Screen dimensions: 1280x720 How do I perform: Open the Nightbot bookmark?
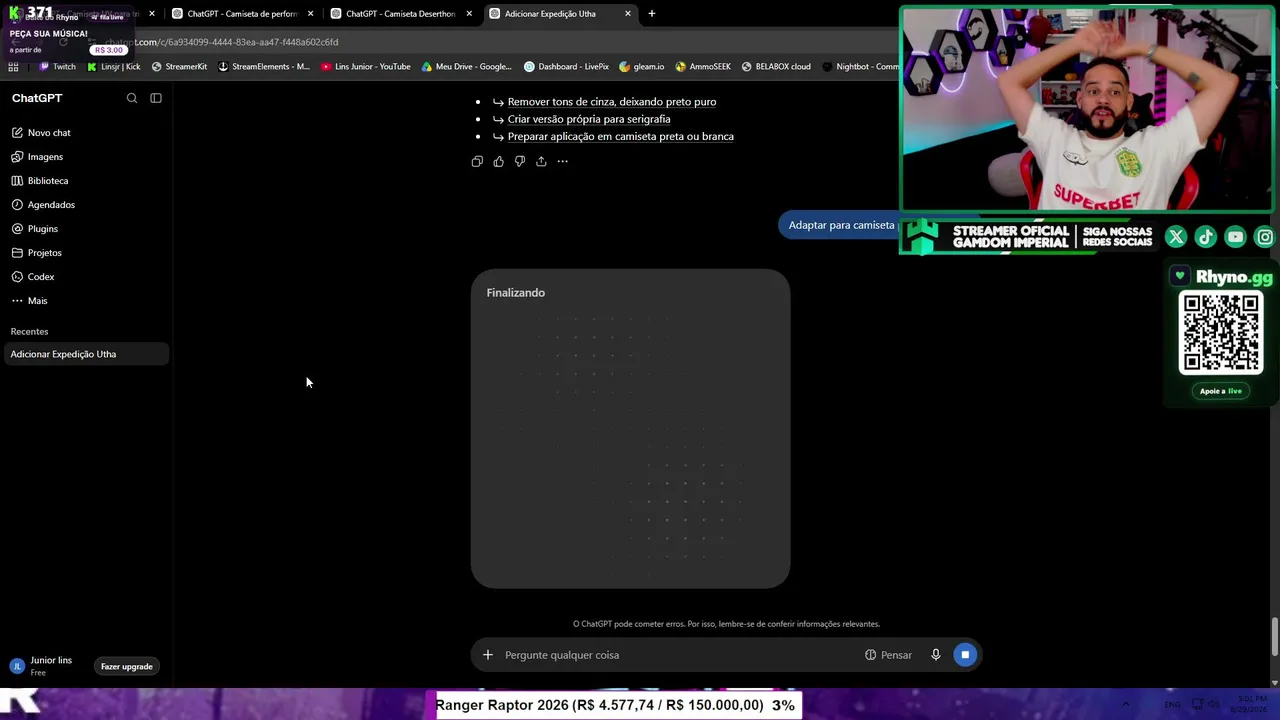[x=860, y=67]
